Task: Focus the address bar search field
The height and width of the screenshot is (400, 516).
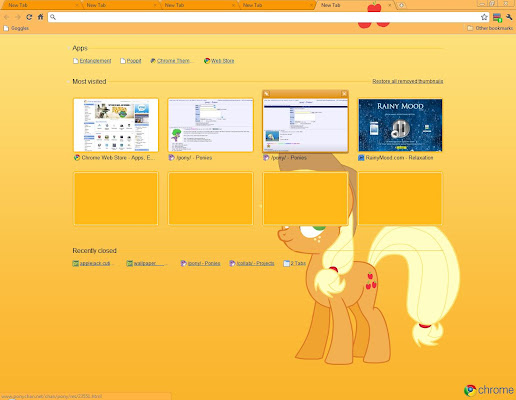Action: [x=269, y=17]
